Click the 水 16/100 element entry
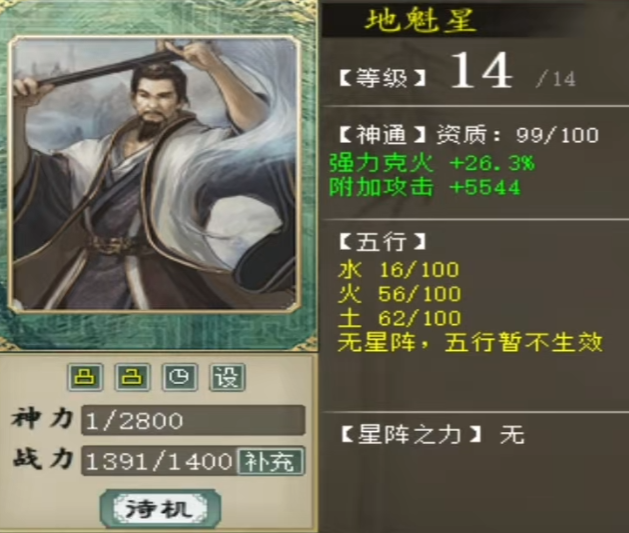This screenshot has height=533, width=629. click(x=399, y=270)
